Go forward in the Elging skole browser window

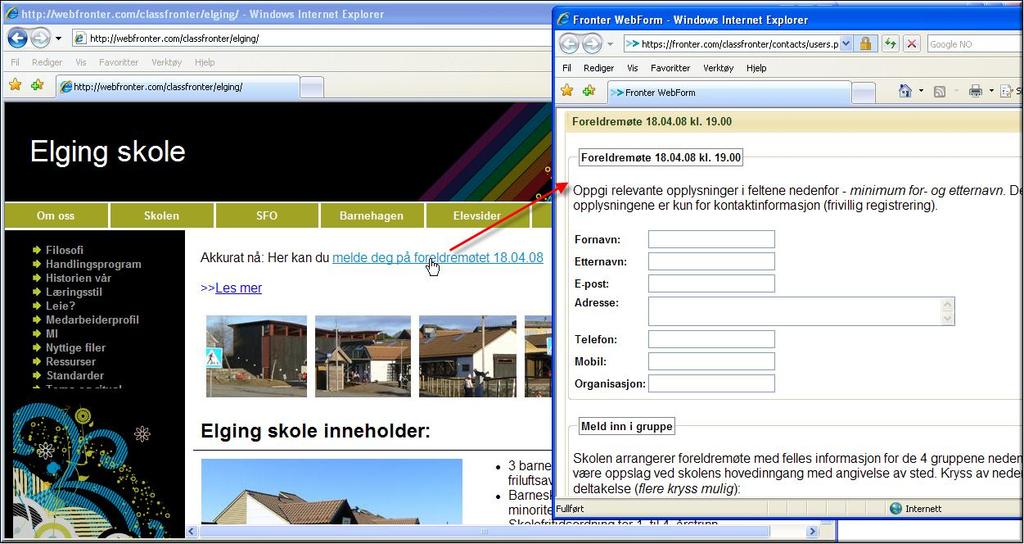coord(40,38)
